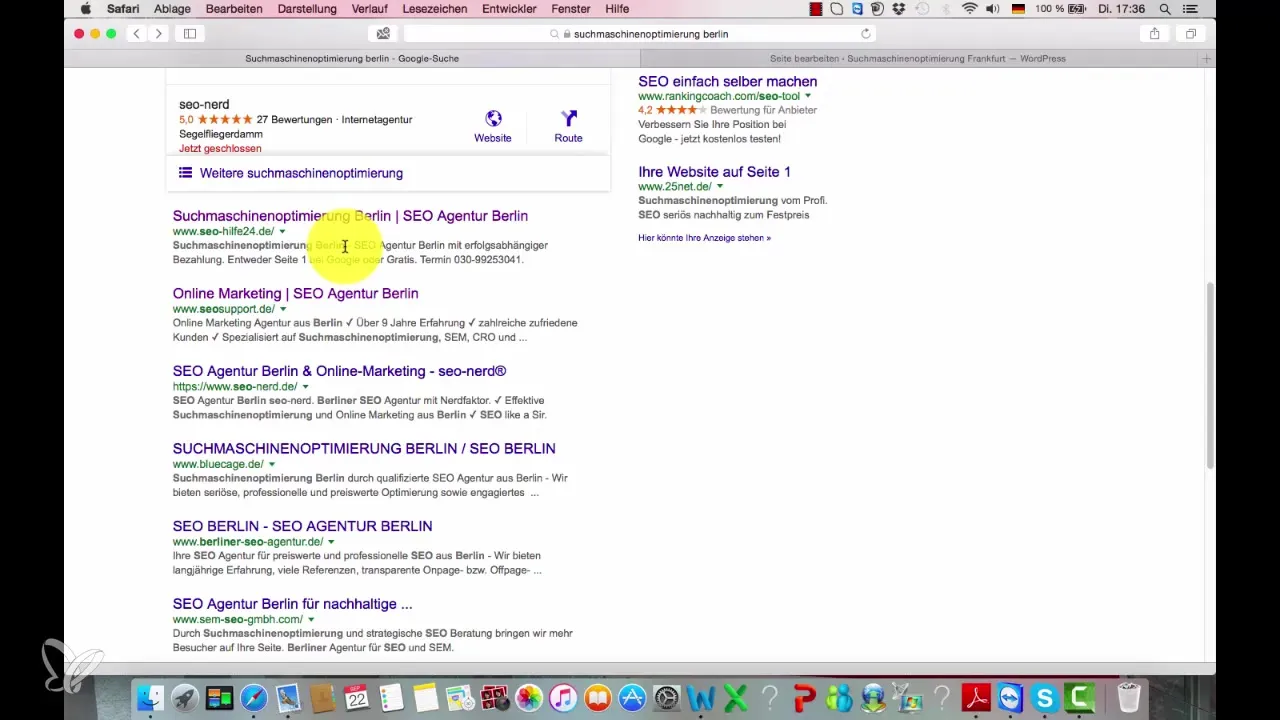The width and height of the screenshot is (1280, 720).
Task: Expand dropdown arrow next to www.seosupport.de
Action: point(283,310)
